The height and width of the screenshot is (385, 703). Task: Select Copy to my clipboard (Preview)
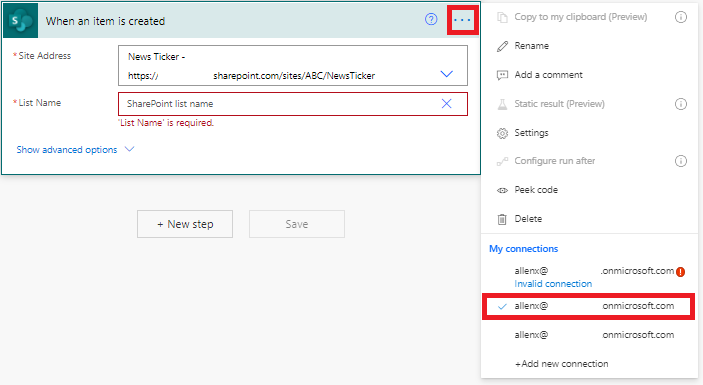pos(581,17)
